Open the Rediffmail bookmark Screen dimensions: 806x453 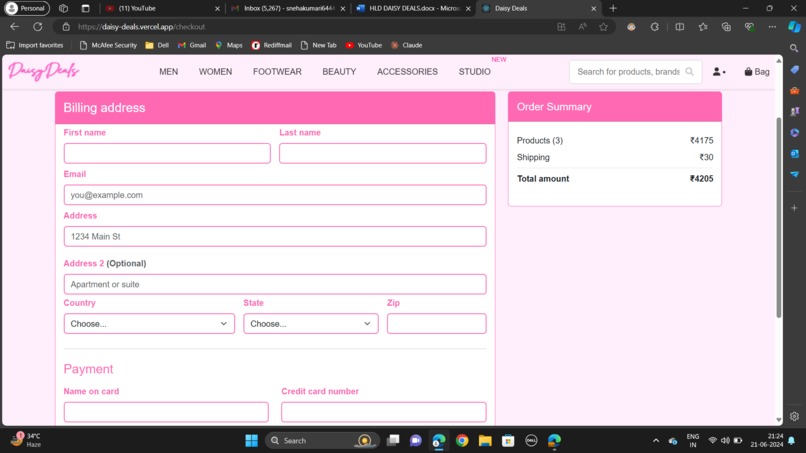(x=271, y=45)
